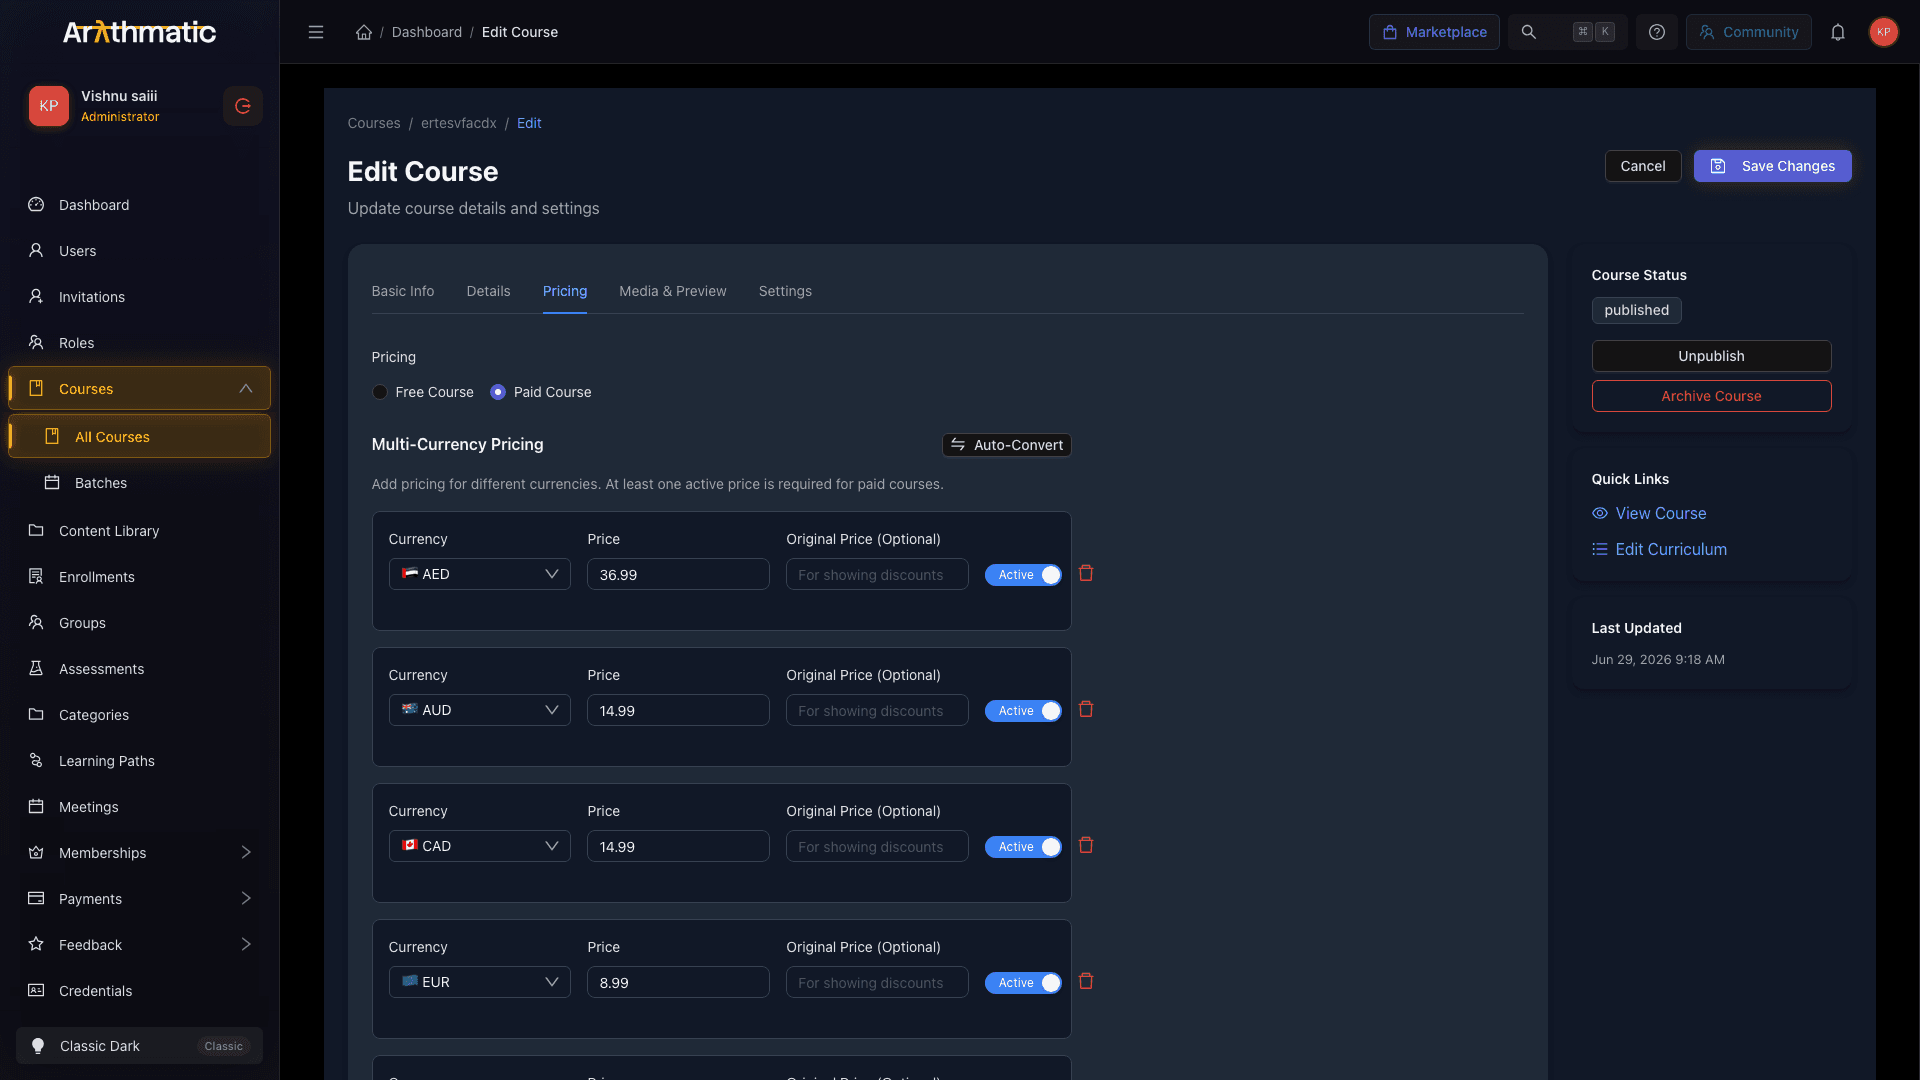Image resolution: width=1920 pixels, height=1080 pixels.
Task: Switch to the Details tab
Action: coord(488,291)
